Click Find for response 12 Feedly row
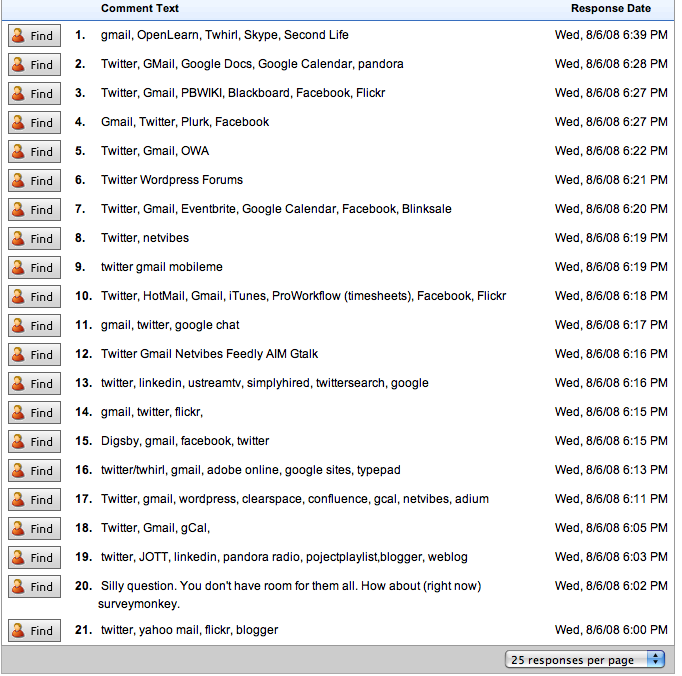The width and height of the screenshot is (682, 676). click(34, 355)
